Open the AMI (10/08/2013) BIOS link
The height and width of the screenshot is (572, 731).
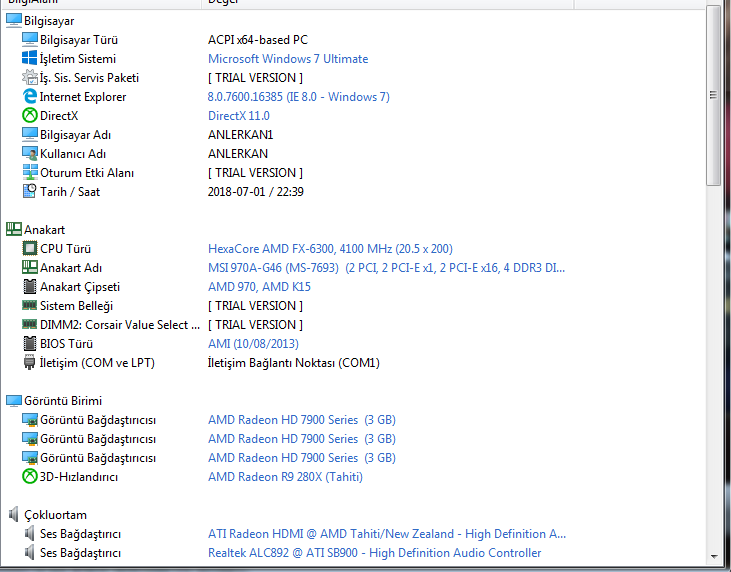tap(253, 344)
